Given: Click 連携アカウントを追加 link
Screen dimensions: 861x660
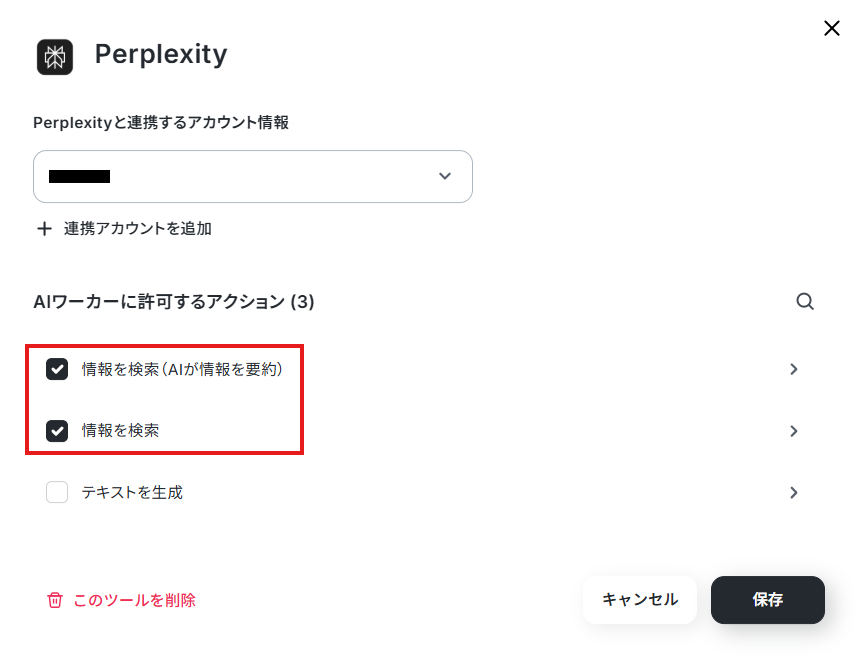Looking at the screenshot, I should (x=137, y=229).
